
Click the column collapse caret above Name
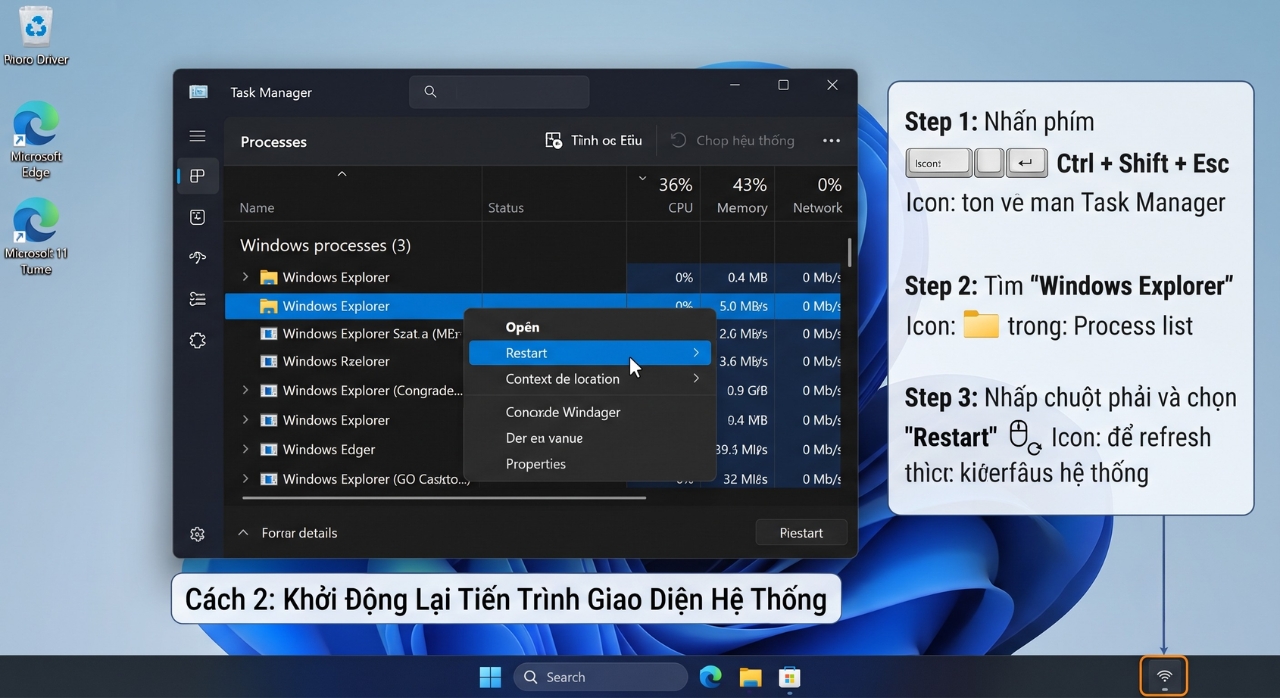click(342, 174)
